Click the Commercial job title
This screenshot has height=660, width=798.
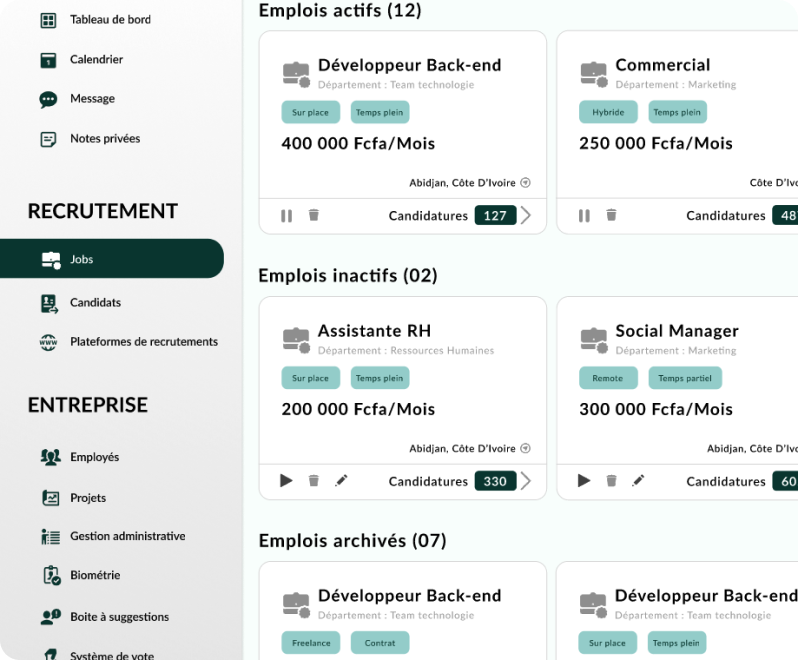663,65
